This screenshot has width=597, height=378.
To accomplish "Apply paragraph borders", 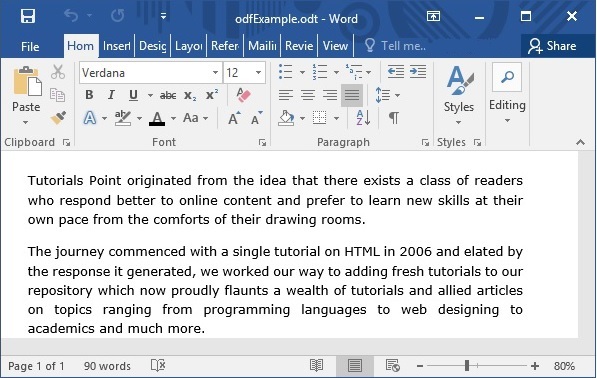I will pos(319,118).
